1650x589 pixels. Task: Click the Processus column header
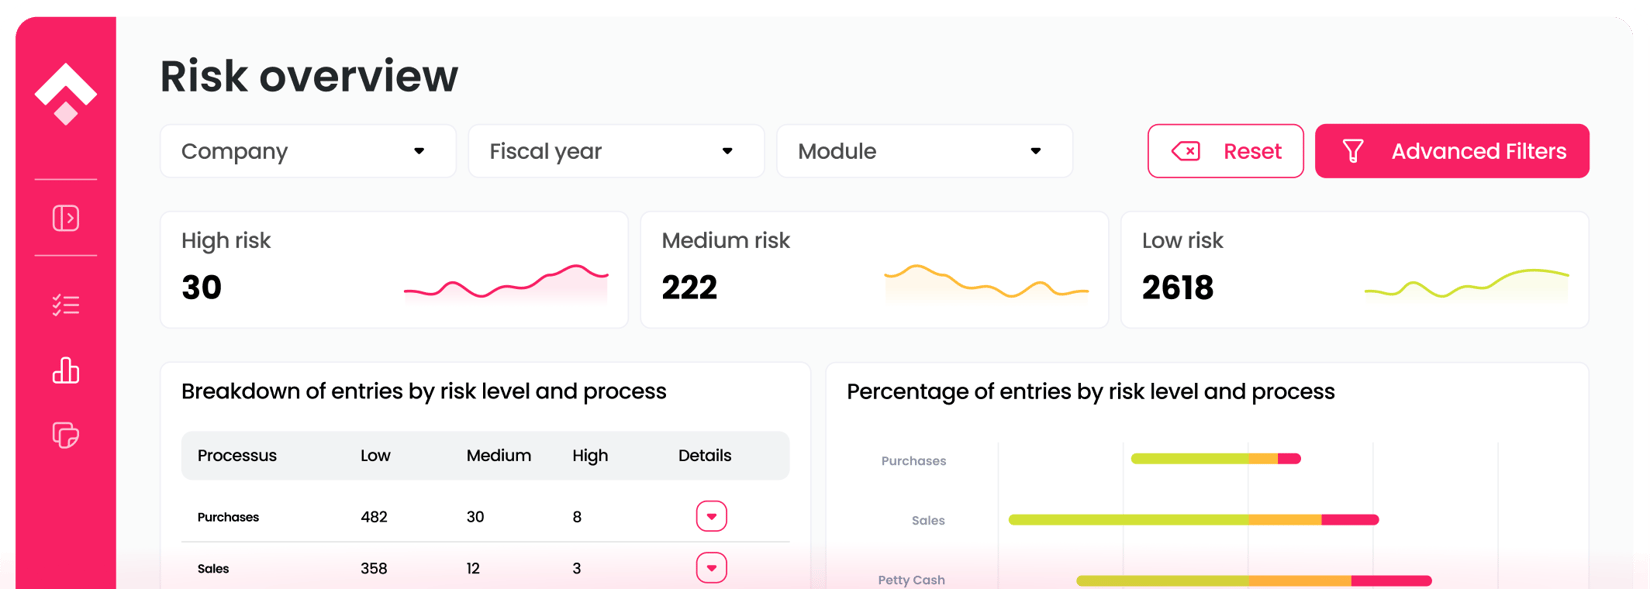pos(237,455)
